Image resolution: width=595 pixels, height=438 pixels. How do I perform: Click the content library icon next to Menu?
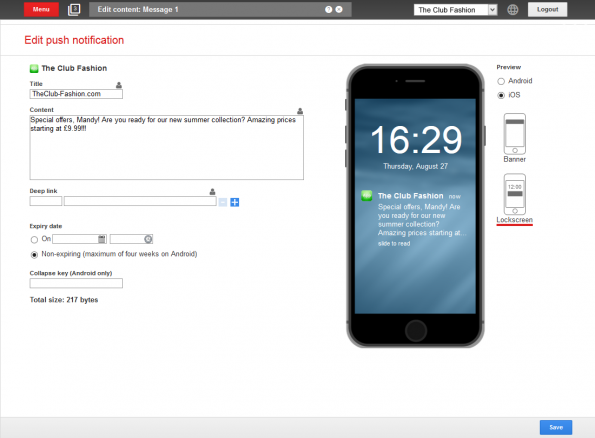click(74, 9)
